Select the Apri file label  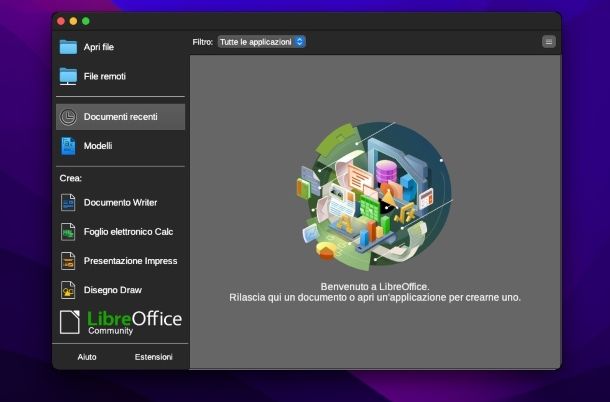click(99, 47)
